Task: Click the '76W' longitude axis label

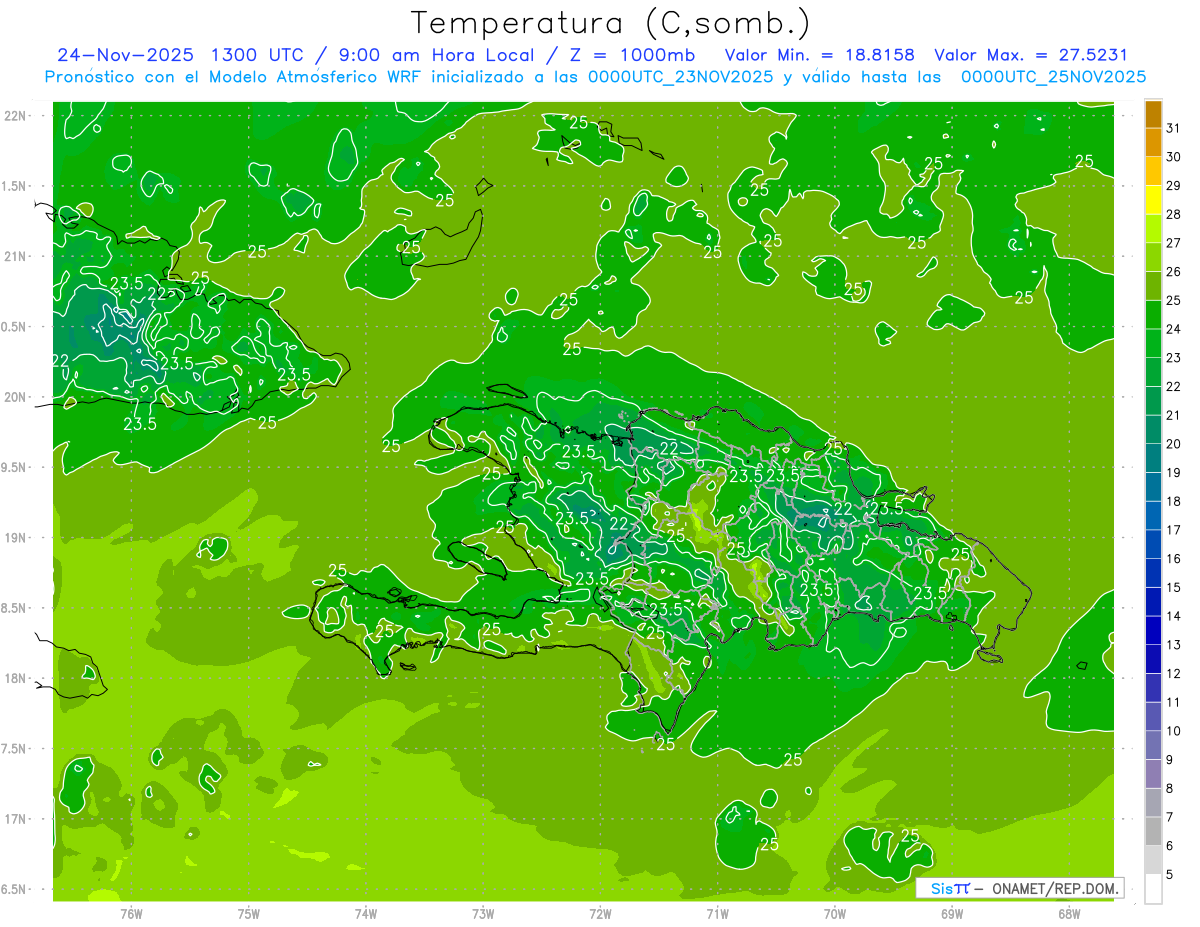Action: click(x=131, y=914)
